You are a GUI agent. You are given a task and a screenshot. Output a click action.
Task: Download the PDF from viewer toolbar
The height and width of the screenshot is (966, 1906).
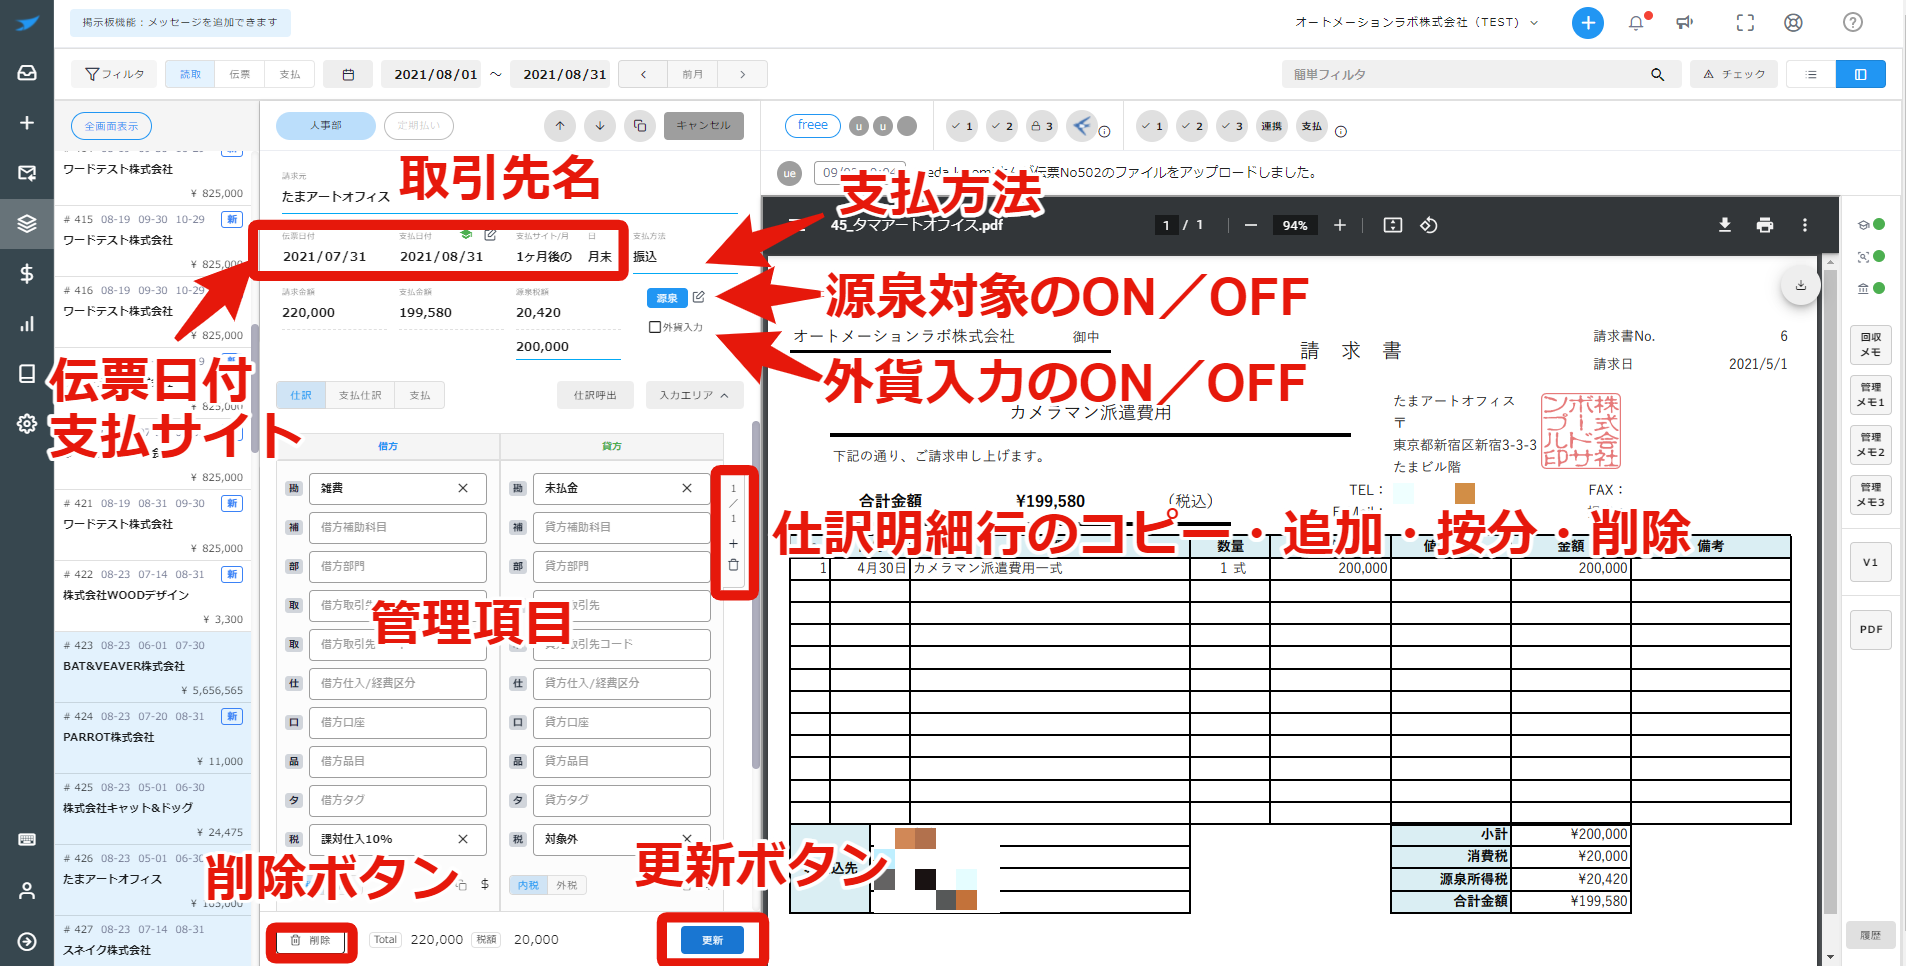click(x=1725, y=225)
